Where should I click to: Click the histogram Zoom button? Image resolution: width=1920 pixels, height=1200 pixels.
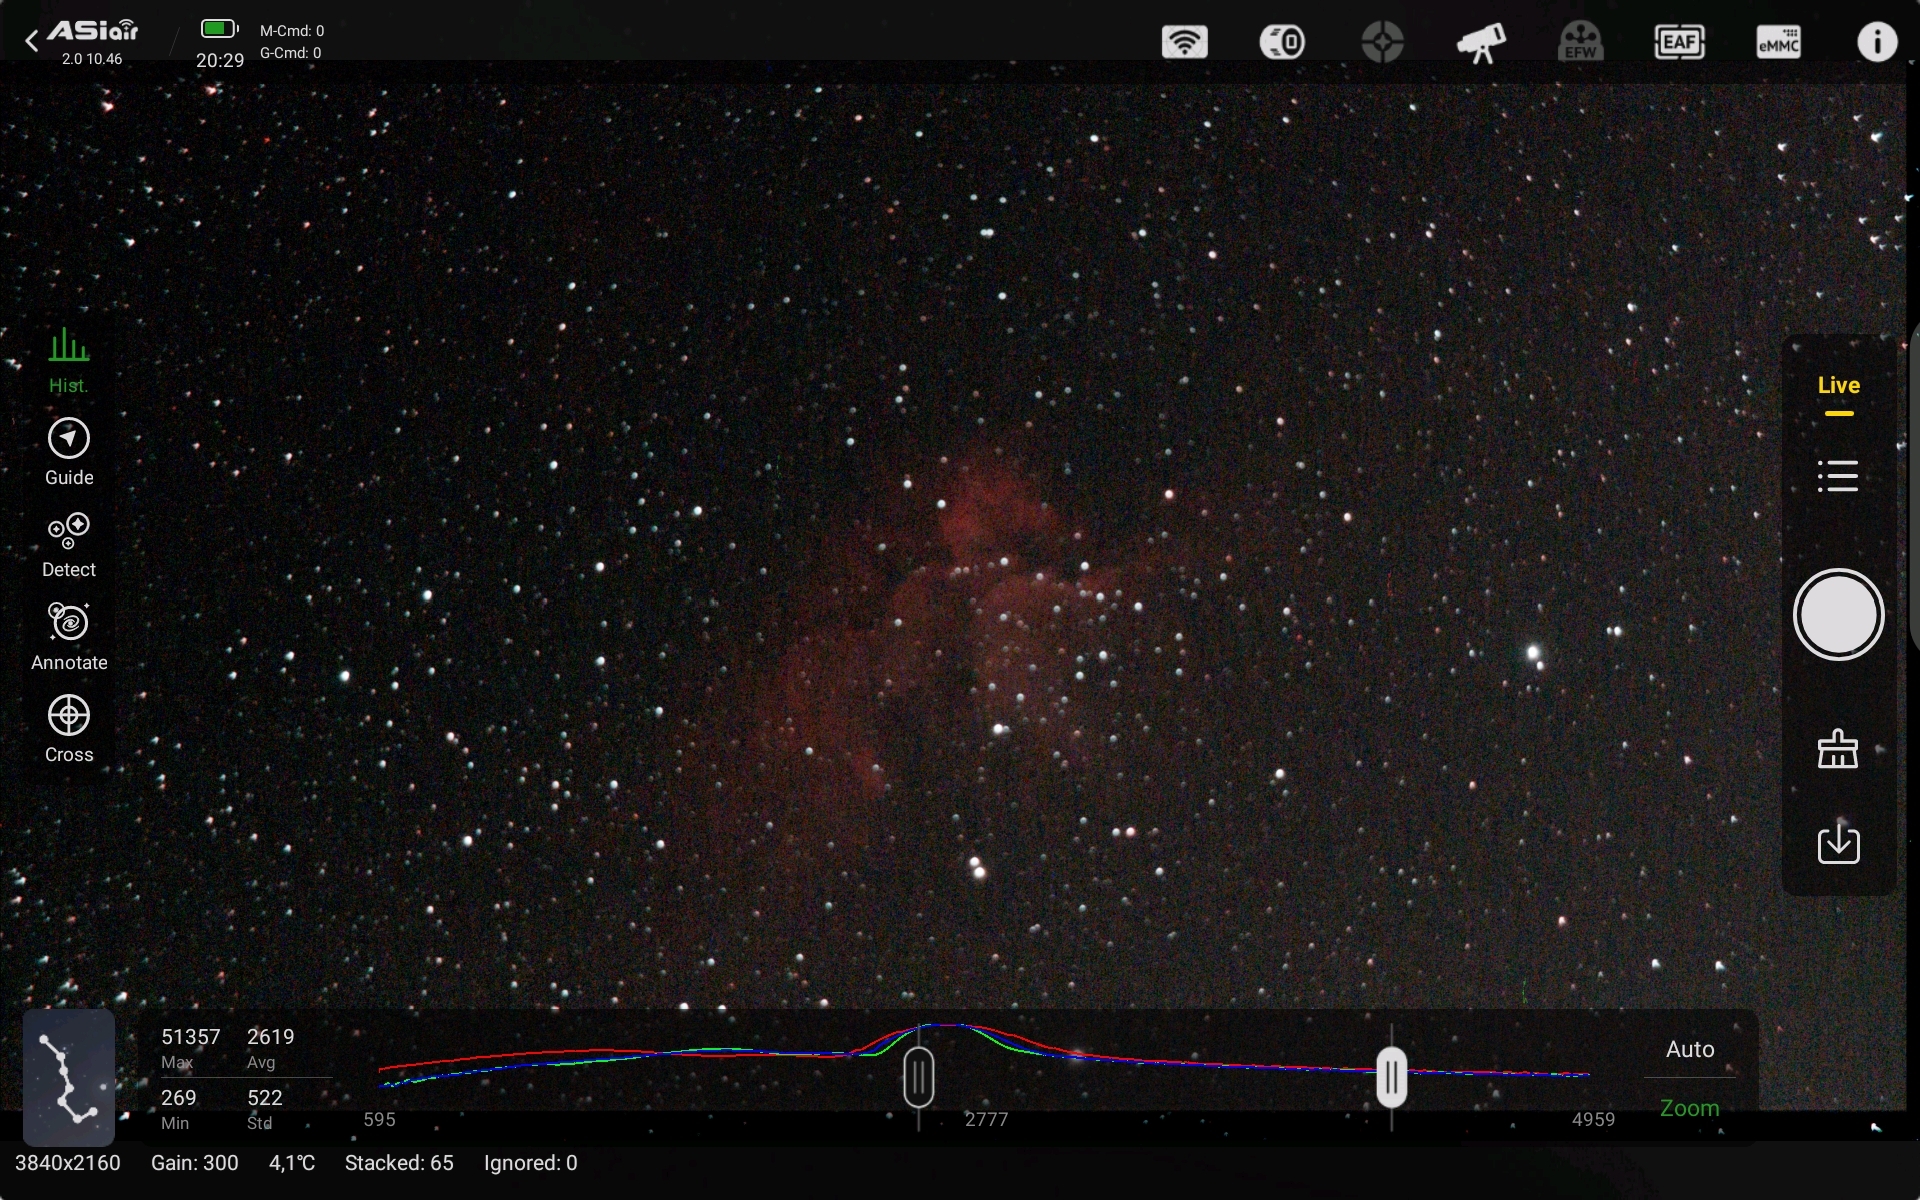point(1689,1108)
